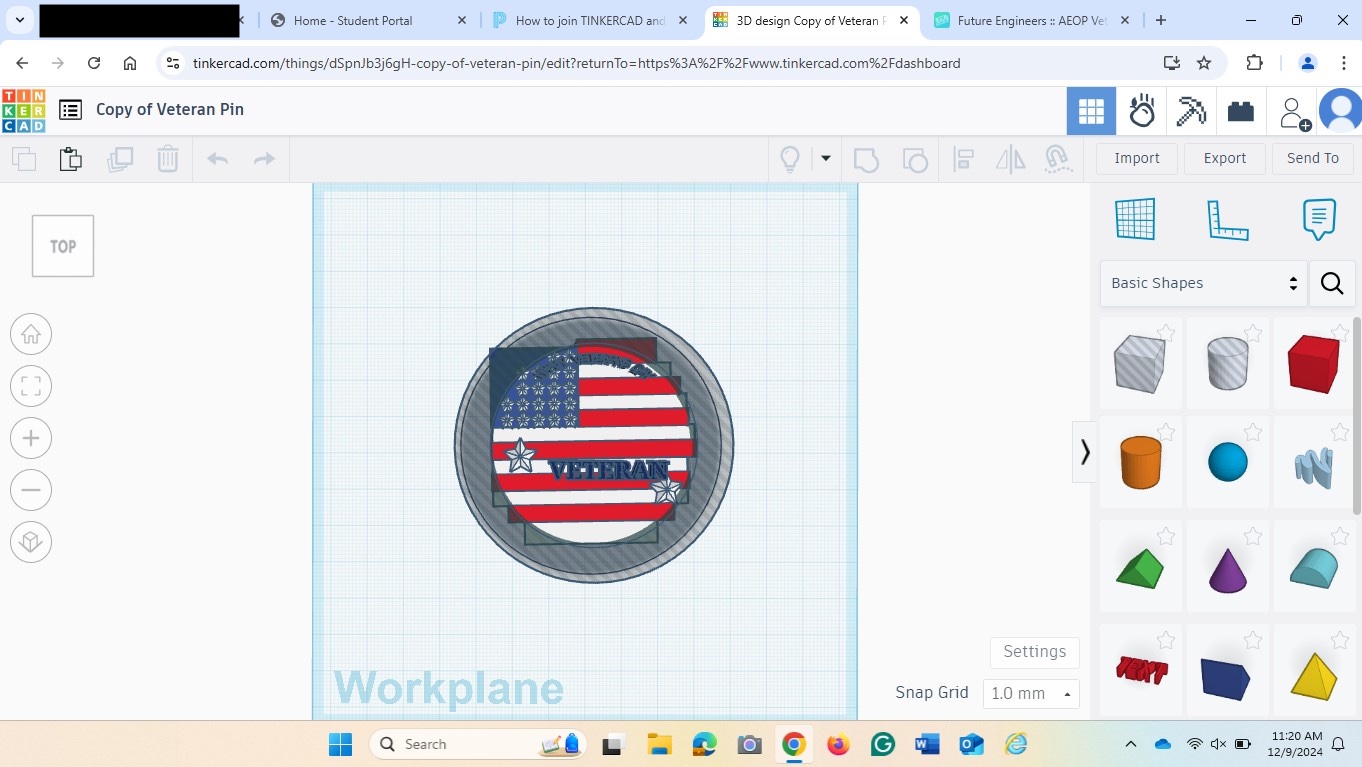Collapse the shapes panel chevron
Screen dimensions: 1362x767
coord(1085,453)
